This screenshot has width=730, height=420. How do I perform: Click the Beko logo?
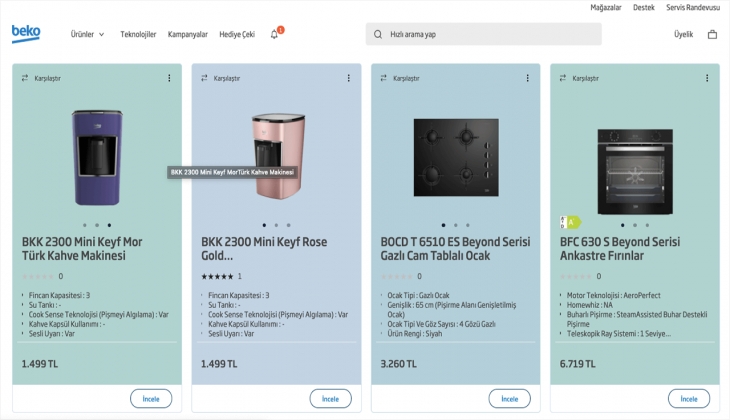(x=26, y=33)
